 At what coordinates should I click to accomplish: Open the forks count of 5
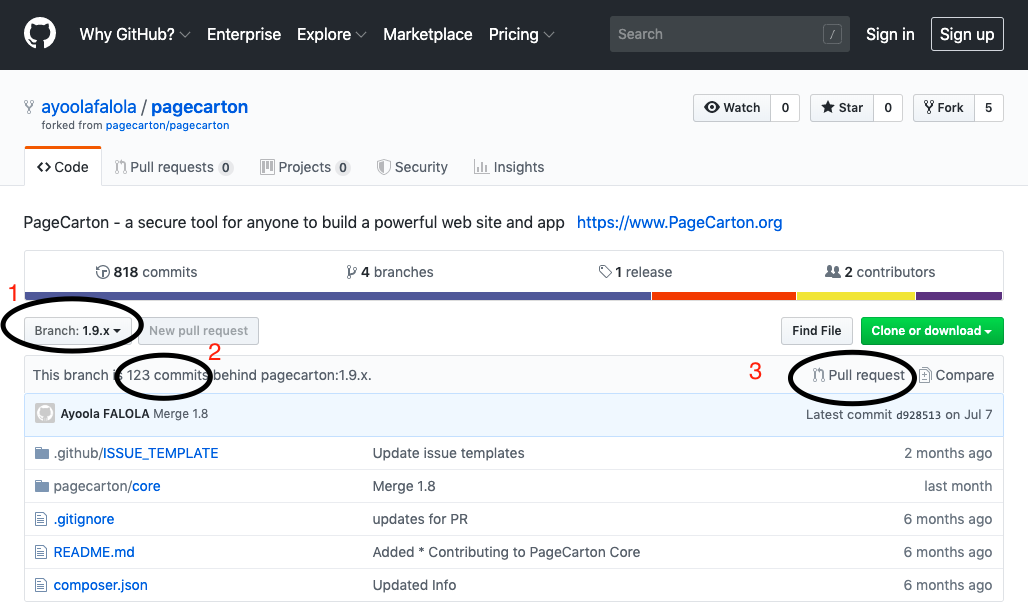tap(989, 108)
